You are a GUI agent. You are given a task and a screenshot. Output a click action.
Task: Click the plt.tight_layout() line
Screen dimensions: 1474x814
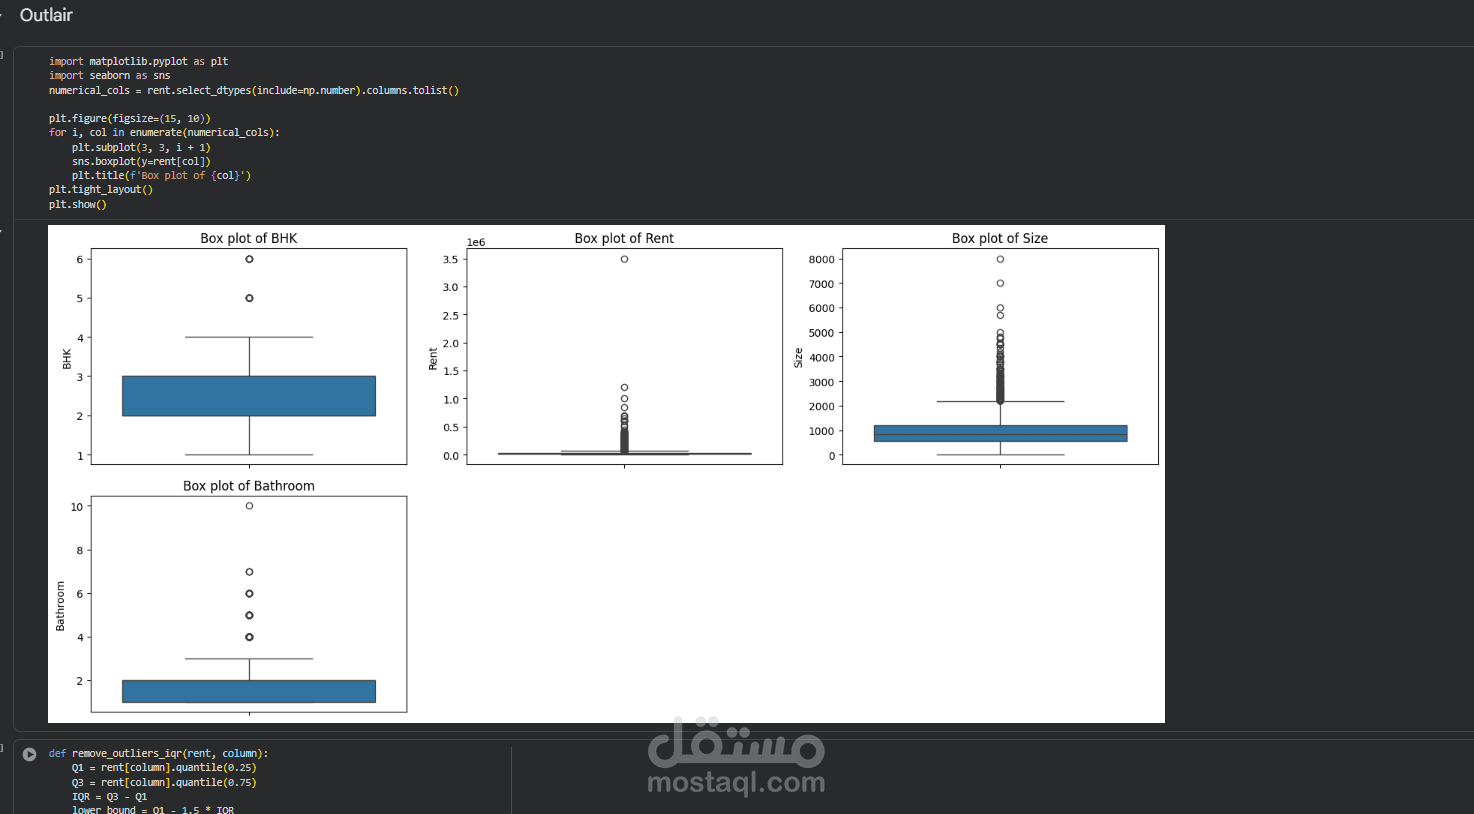click(101, 189)
